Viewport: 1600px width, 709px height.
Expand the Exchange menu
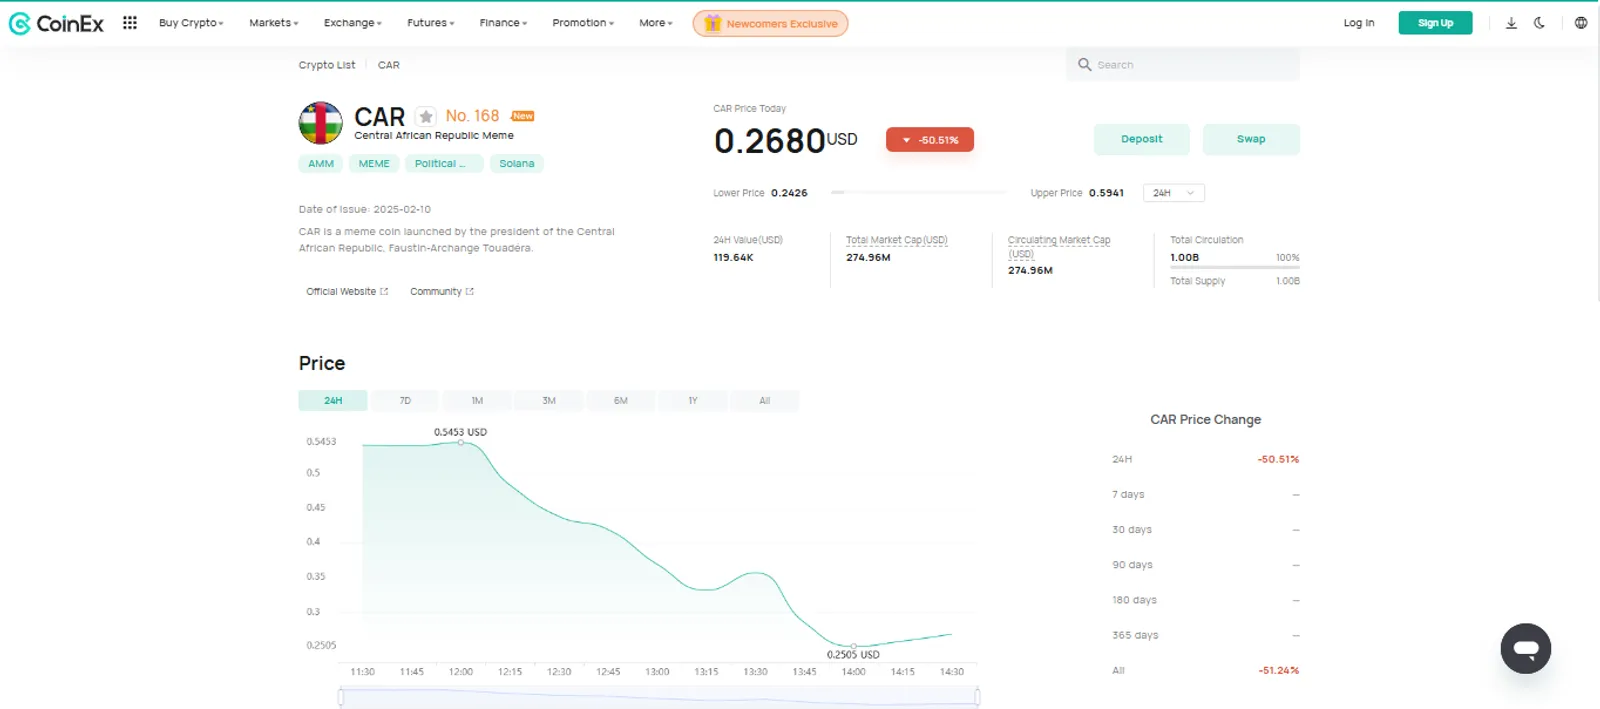pos(353,23)
